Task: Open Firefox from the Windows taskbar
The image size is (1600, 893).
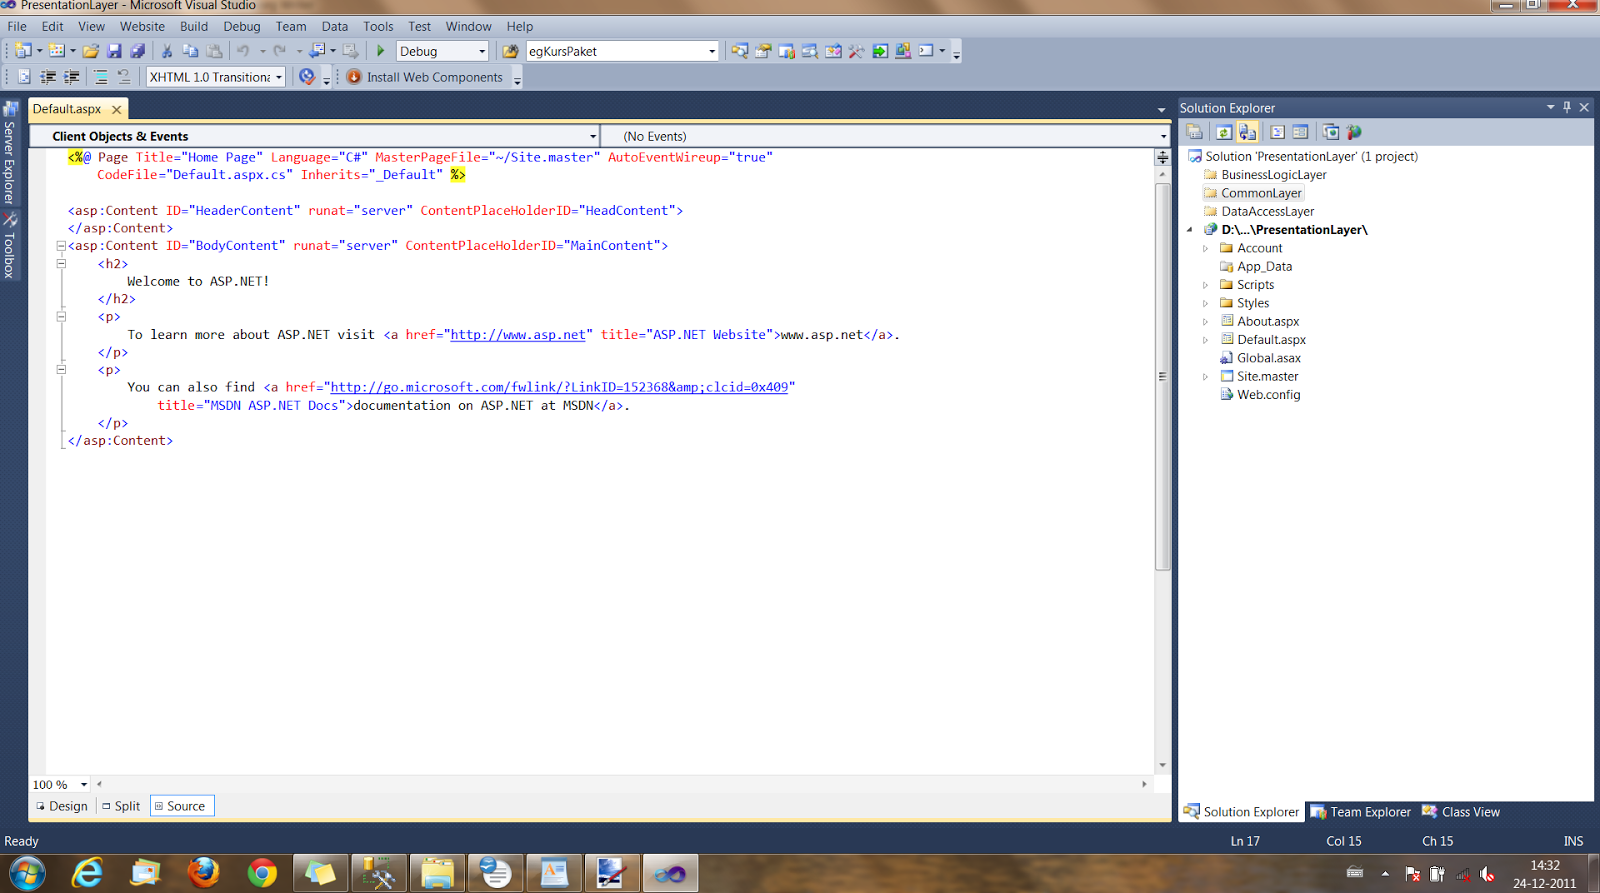Action: (204, 873)
